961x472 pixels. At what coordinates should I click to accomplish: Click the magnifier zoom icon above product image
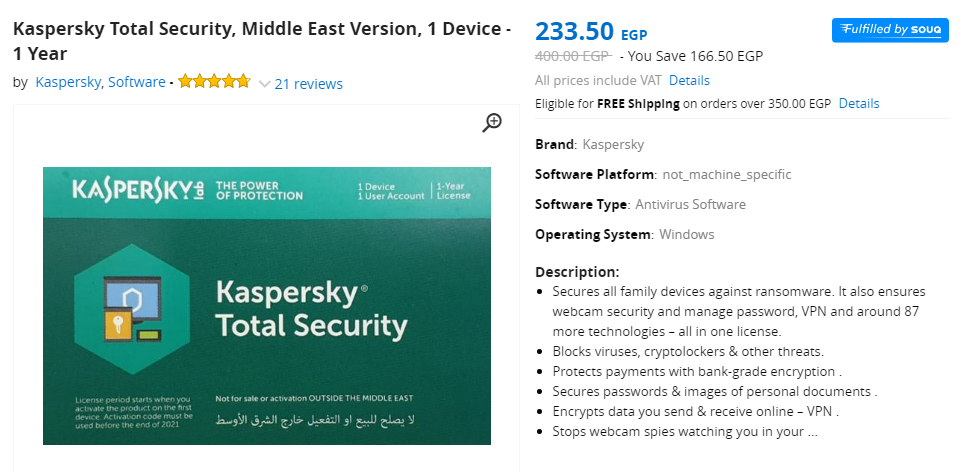tap(492, 122)
